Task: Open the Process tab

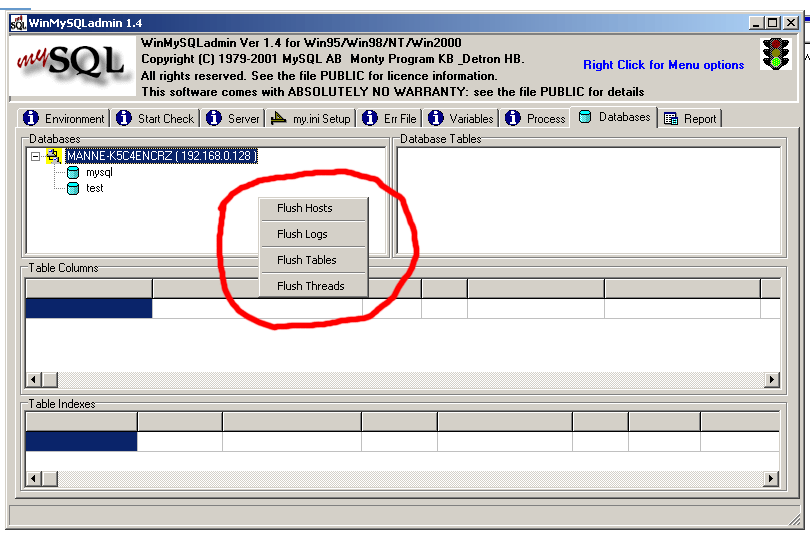Action: coord(536,118)
